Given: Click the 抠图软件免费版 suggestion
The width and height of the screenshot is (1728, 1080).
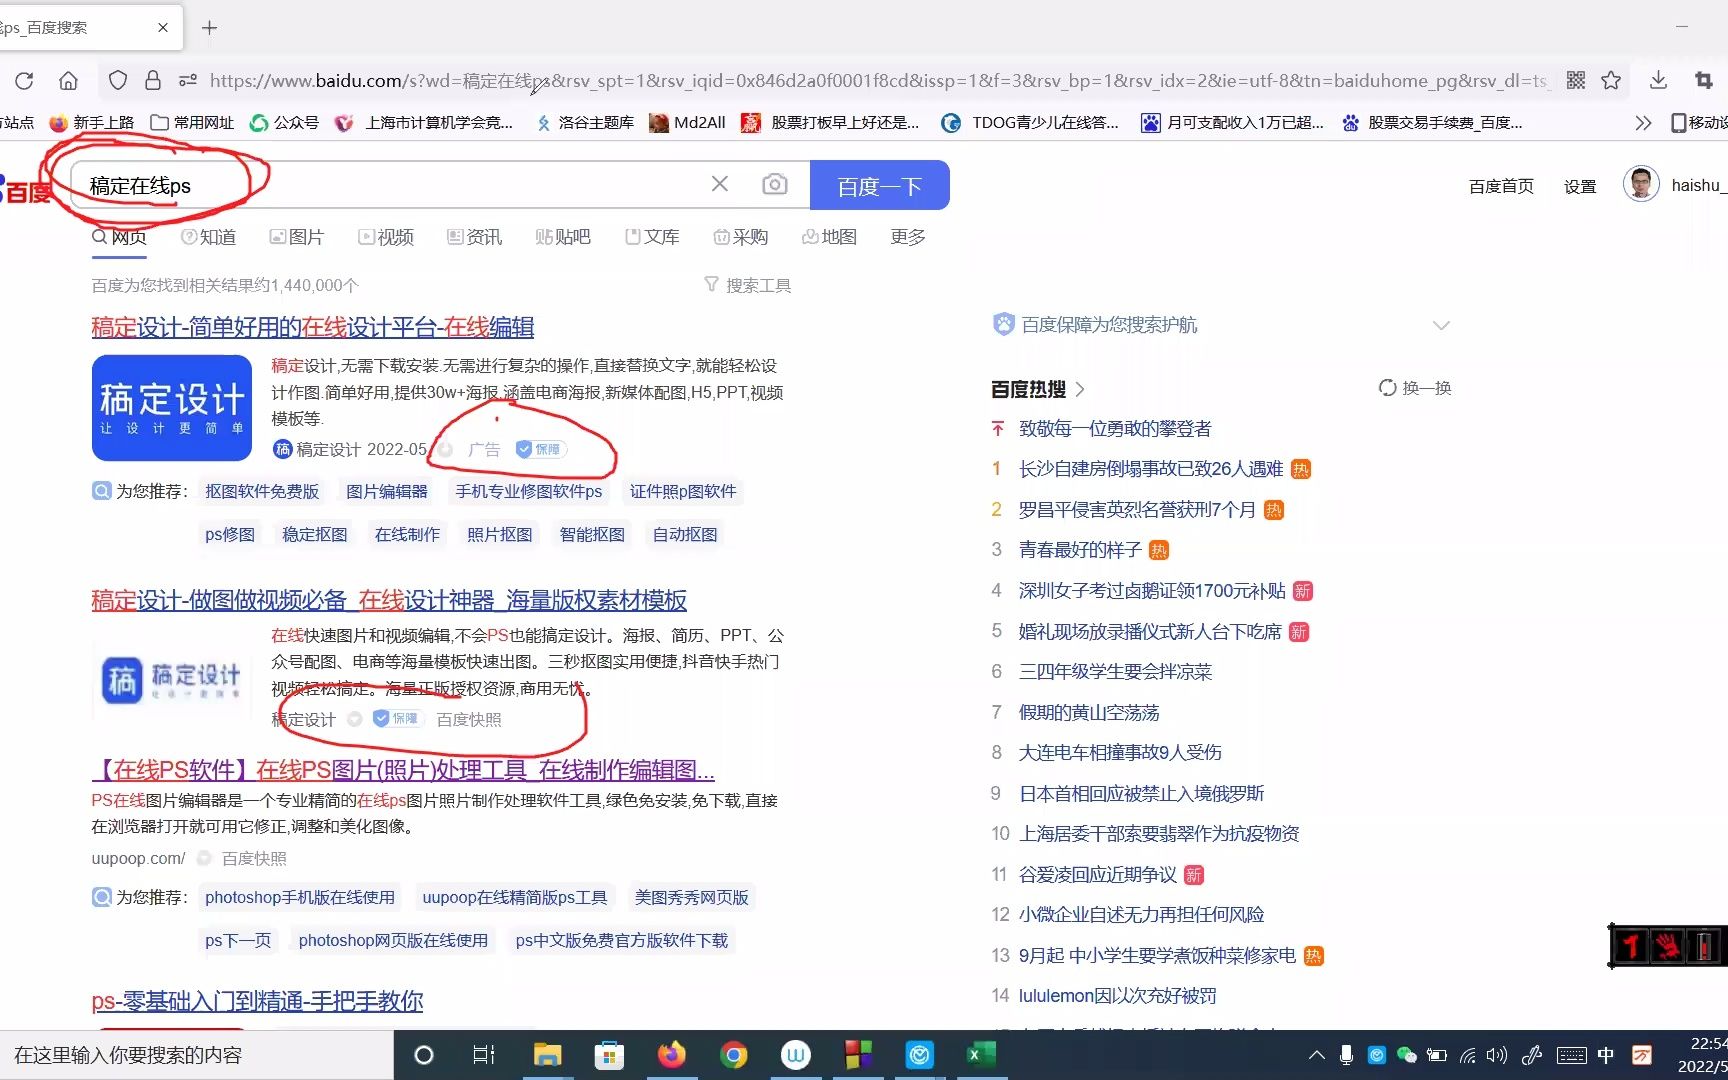Looking at the screenshot, I should coord(262,491).
